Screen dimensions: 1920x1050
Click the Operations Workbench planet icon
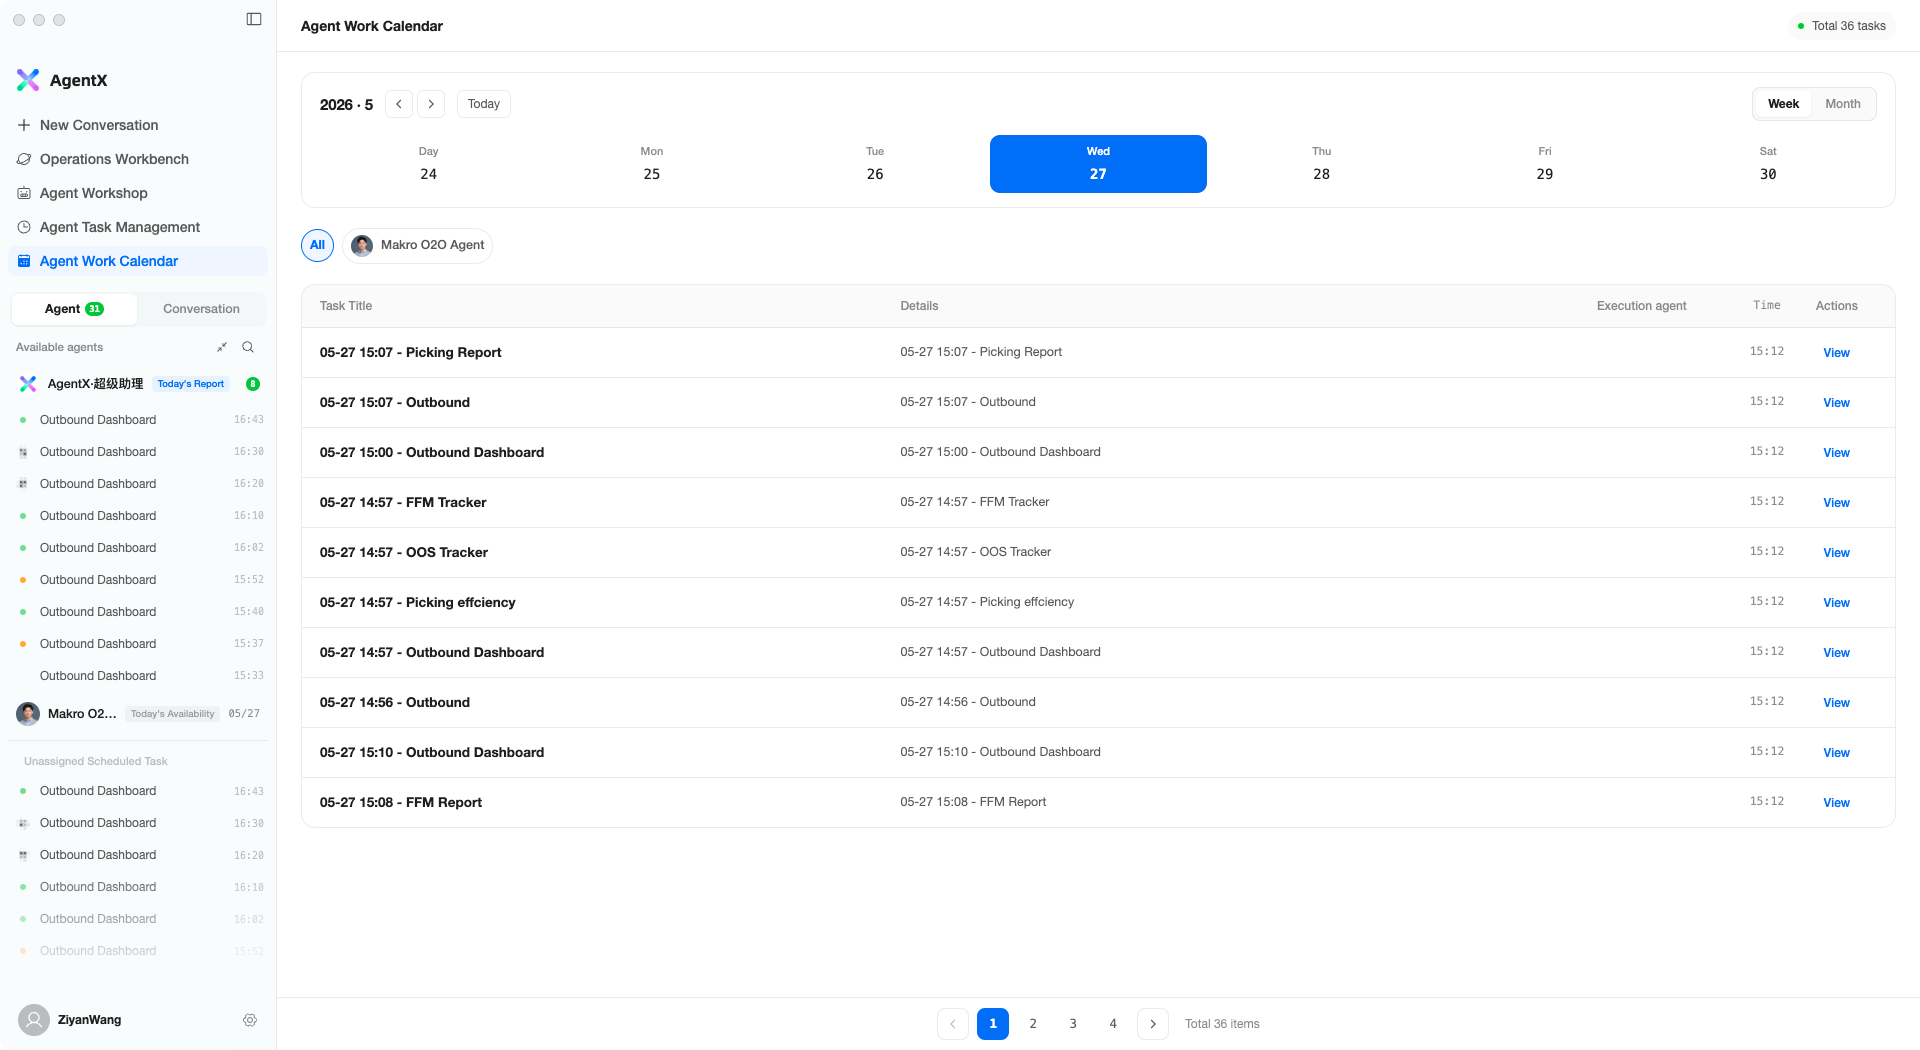[x=24, y=159]
